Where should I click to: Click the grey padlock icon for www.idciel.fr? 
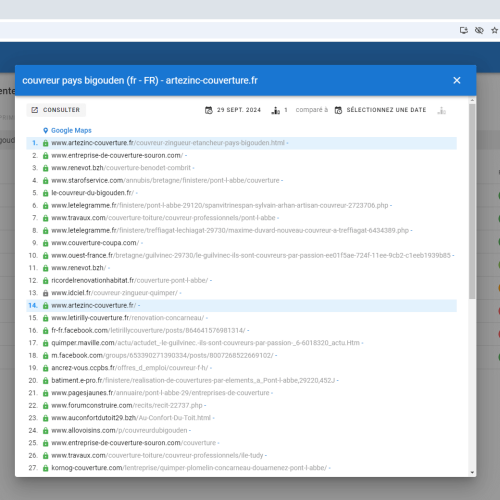(x=46, y=293)
